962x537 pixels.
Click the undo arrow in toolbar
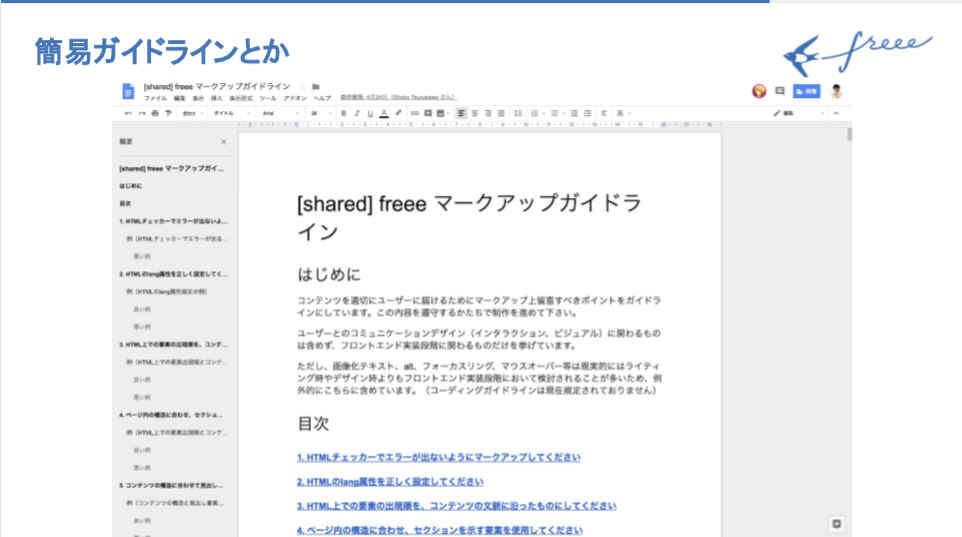(128, 113)
